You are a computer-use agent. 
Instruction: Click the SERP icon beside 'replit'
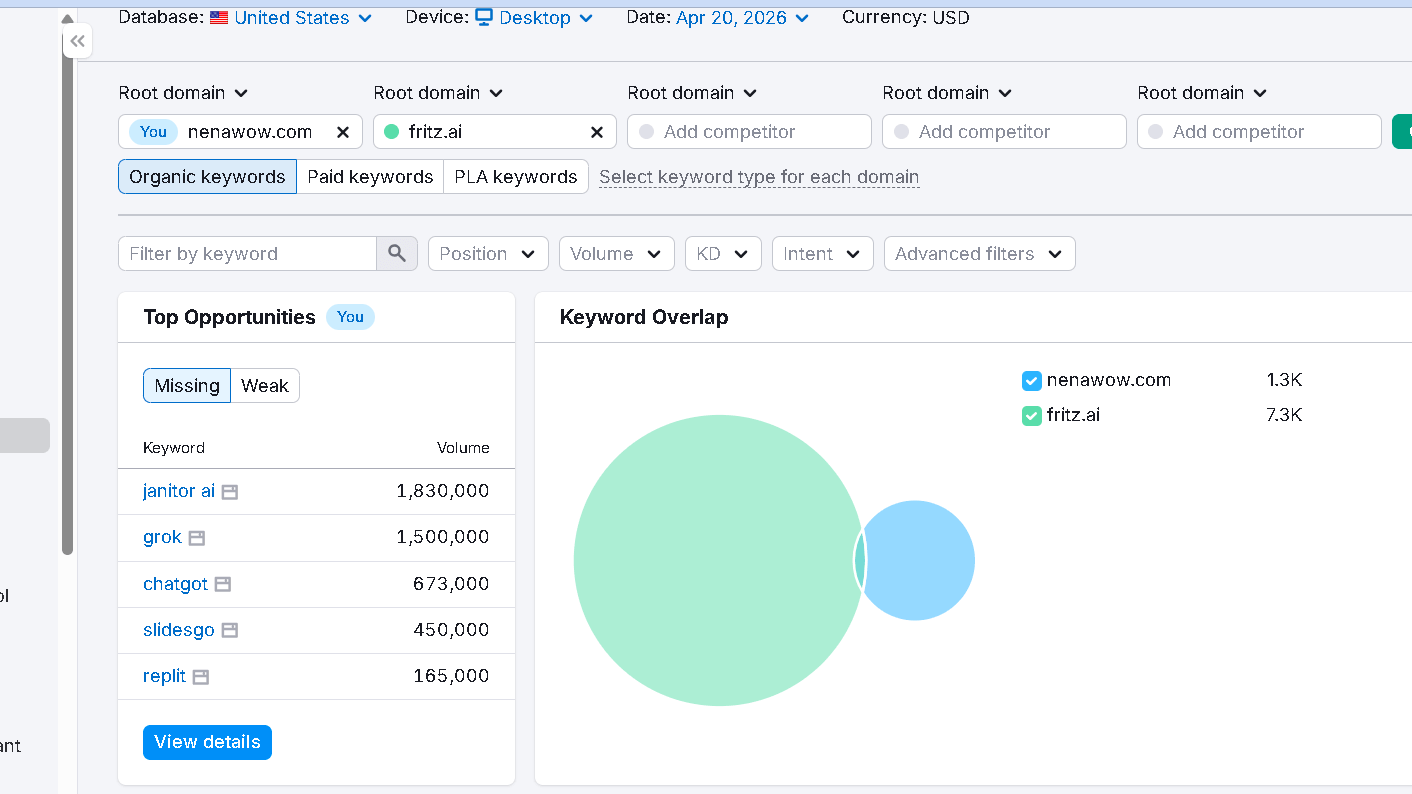(x=202, y=676)
